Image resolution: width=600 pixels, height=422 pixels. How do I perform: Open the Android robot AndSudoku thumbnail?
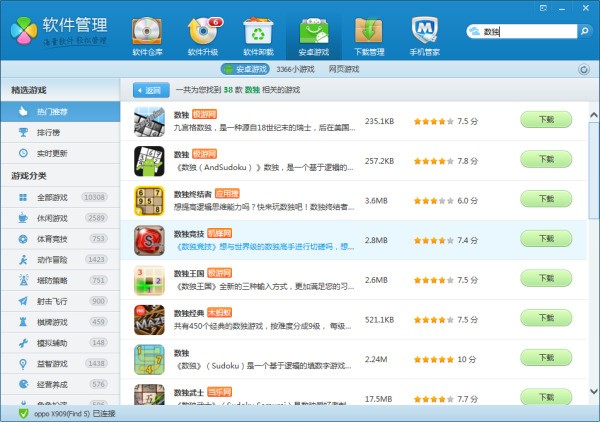coord(149,161)
